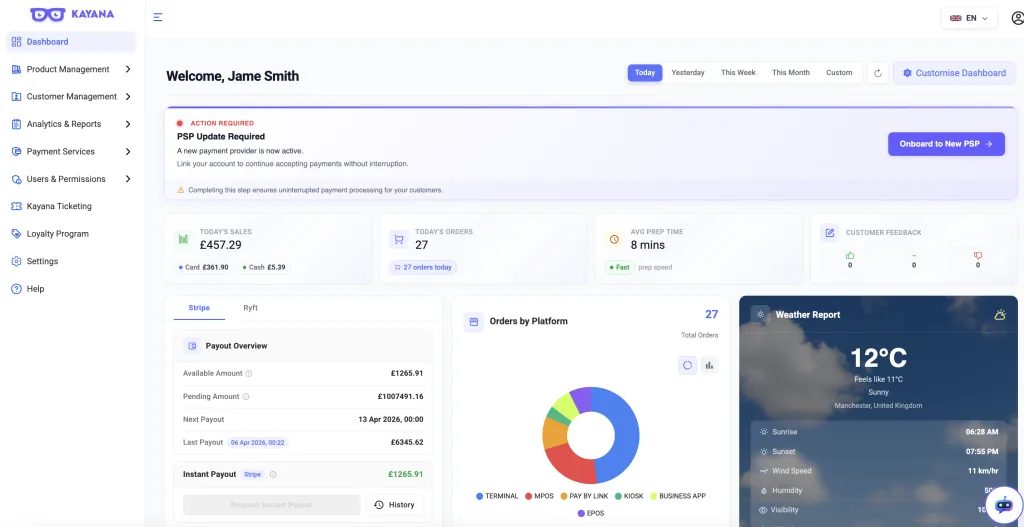The height and width of the screenshot is (527, 1024).
Task: Click the Product Management sidebar icon
Action: pos(16,69)
